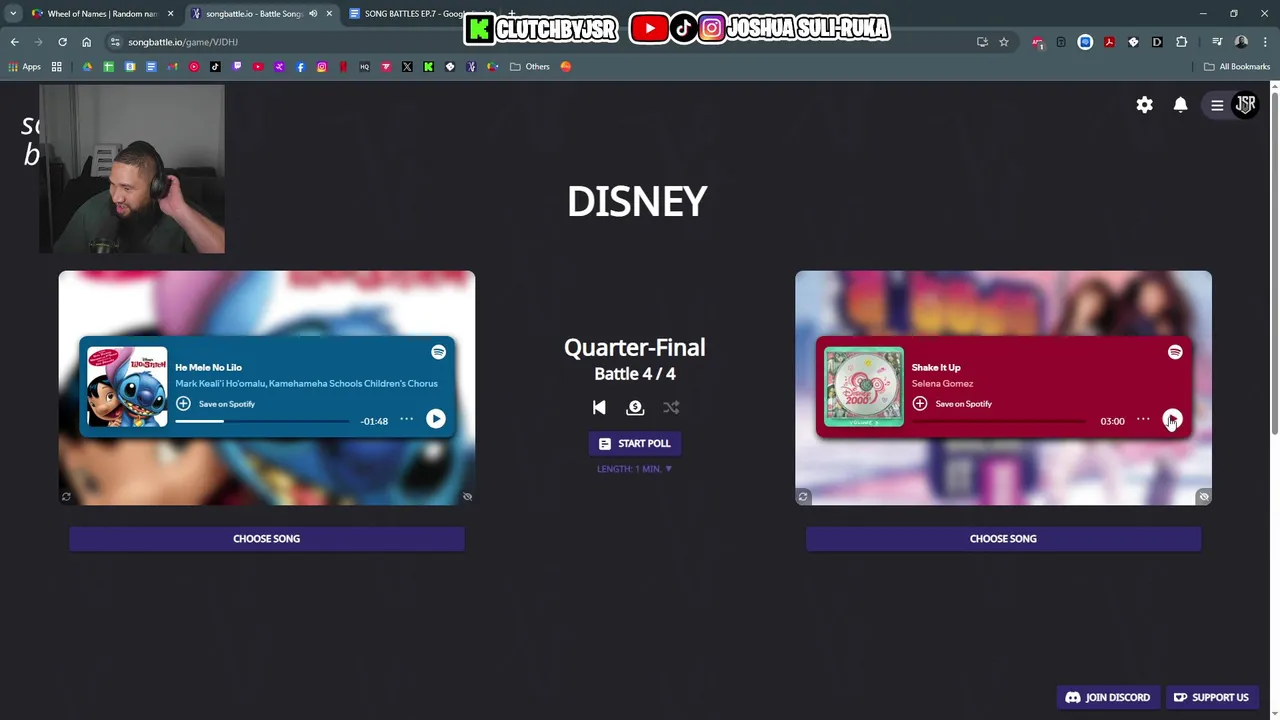Open browser media controls icon
1280x720 pixels.
1217,42
